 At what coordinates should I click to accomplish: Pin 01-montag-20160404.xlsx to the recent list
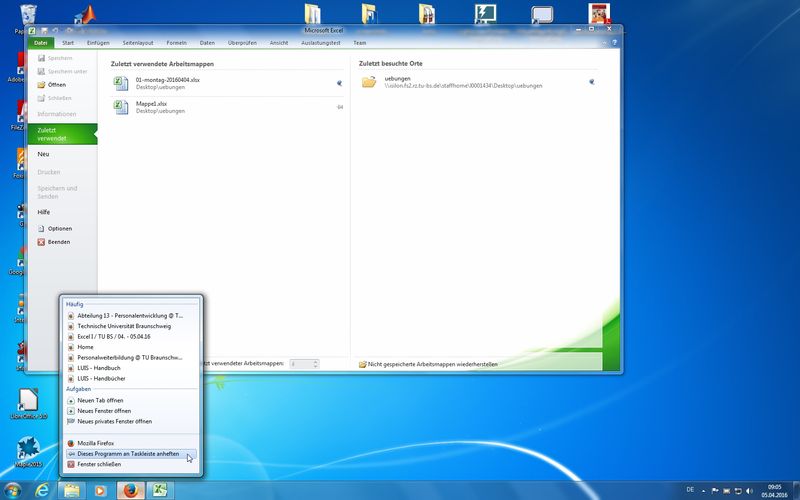pos(339,83)
